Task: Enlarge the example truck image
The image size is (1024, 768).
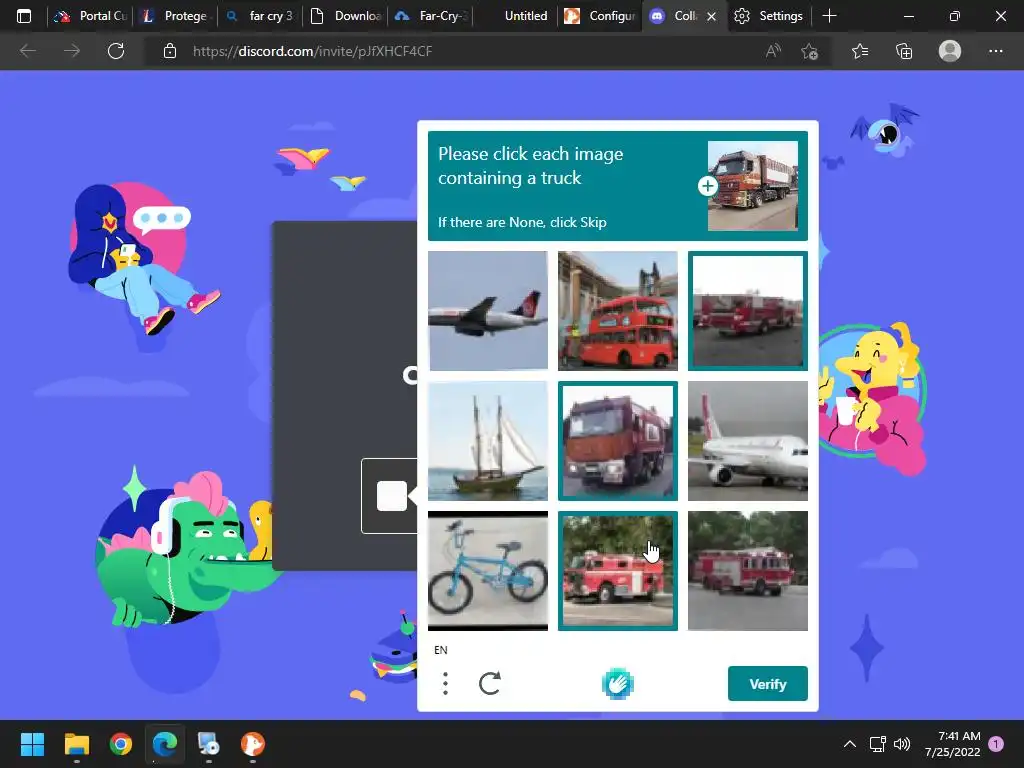Action: tap(707, 186)
